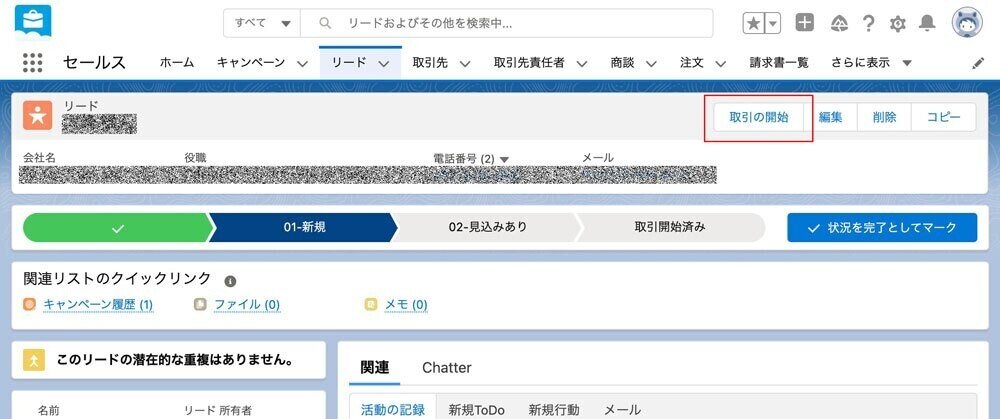Screen dimensions: 1000x419
Task: Click the orange lead star icon
Action: pos(38,115)
